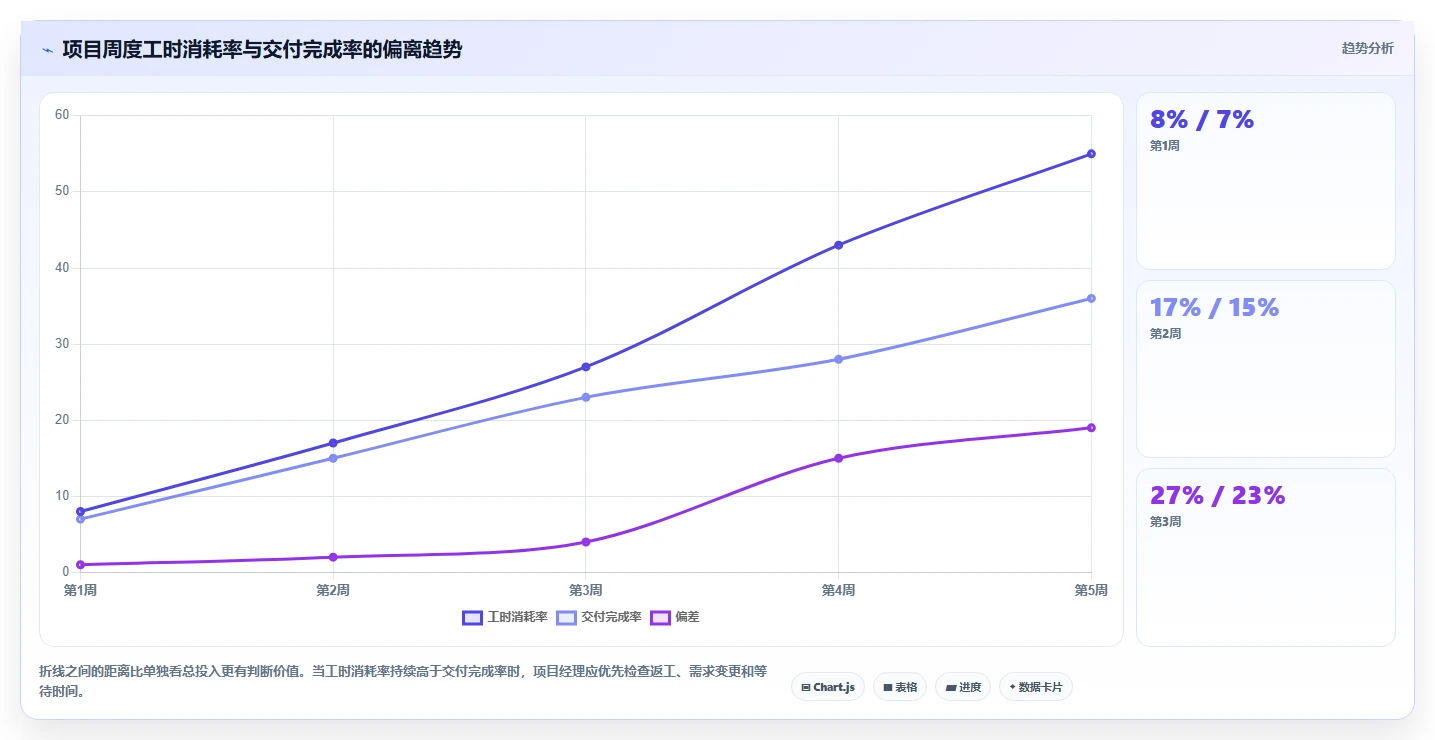Select the 数据卡片 tag chip
This screenshot has width=1435, height=740.
coord(1035,687)
